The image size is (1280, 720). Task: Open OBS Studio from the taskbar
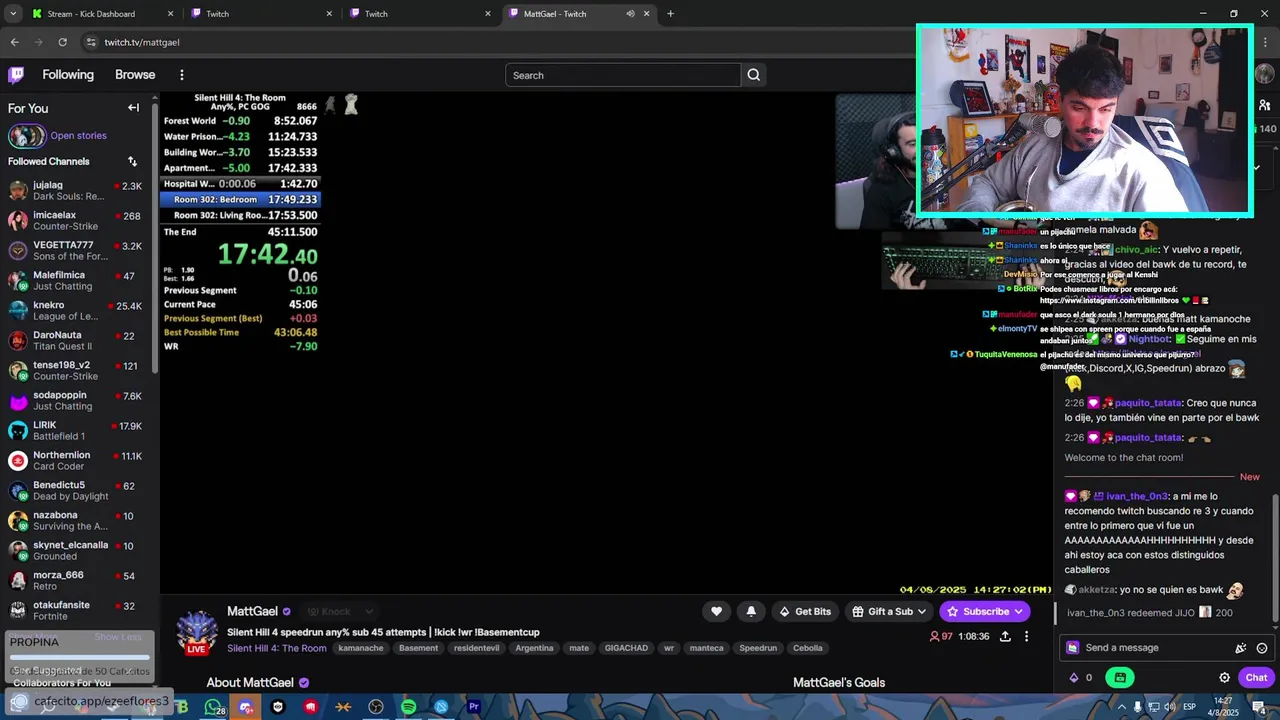coord(376,707)
